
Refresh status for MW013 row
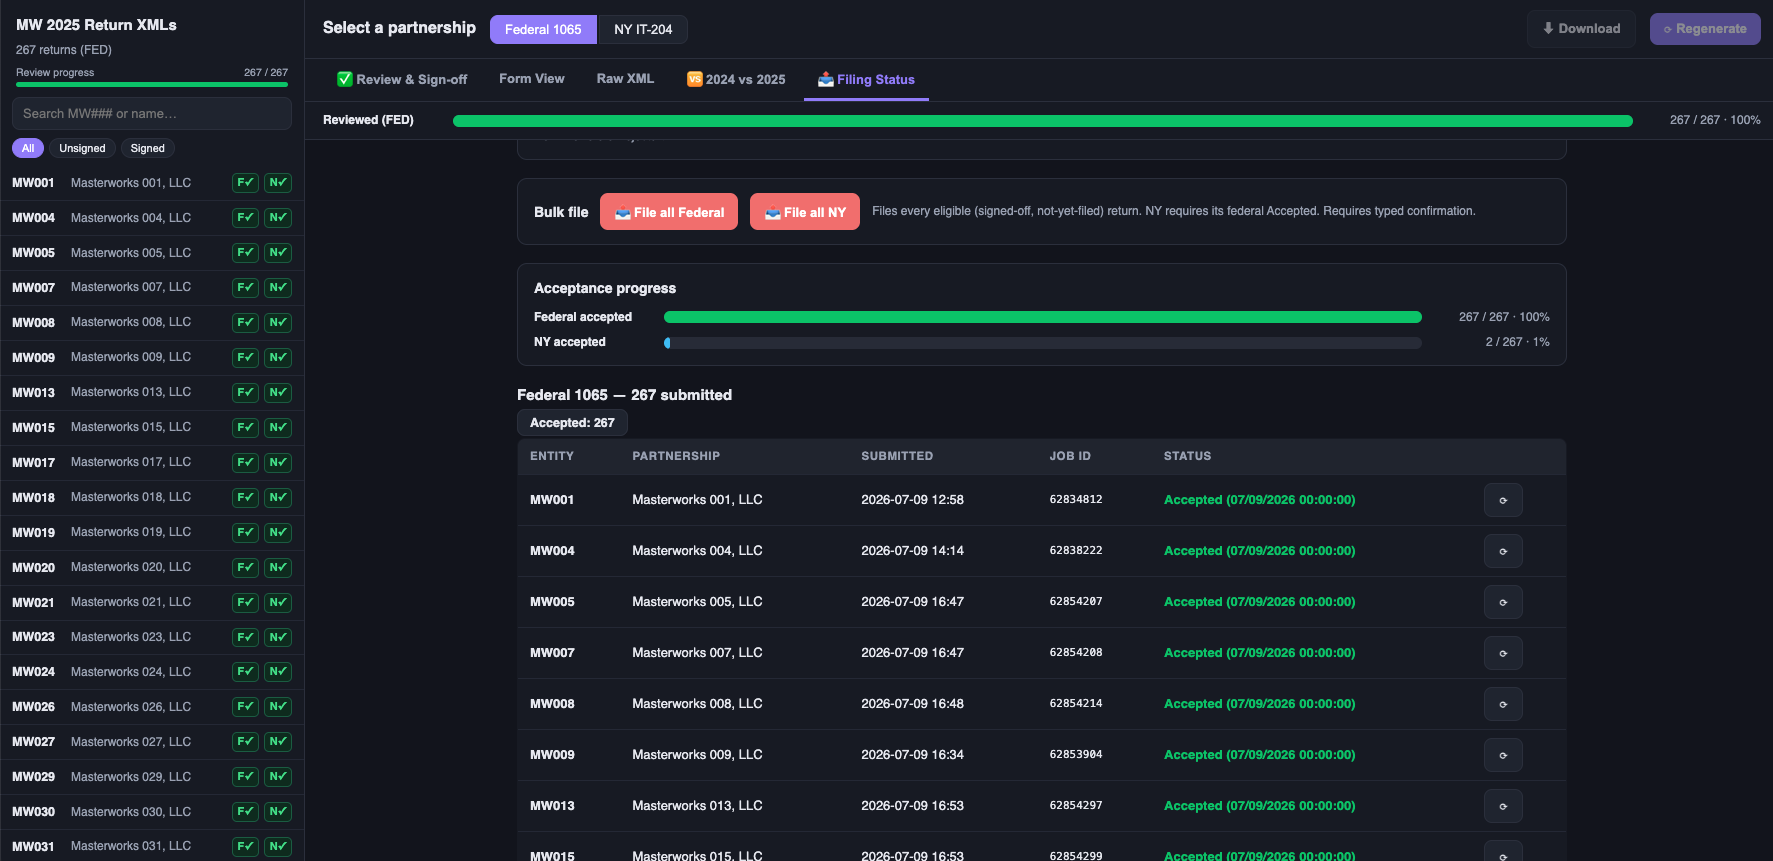click(x=1503, y=806)
